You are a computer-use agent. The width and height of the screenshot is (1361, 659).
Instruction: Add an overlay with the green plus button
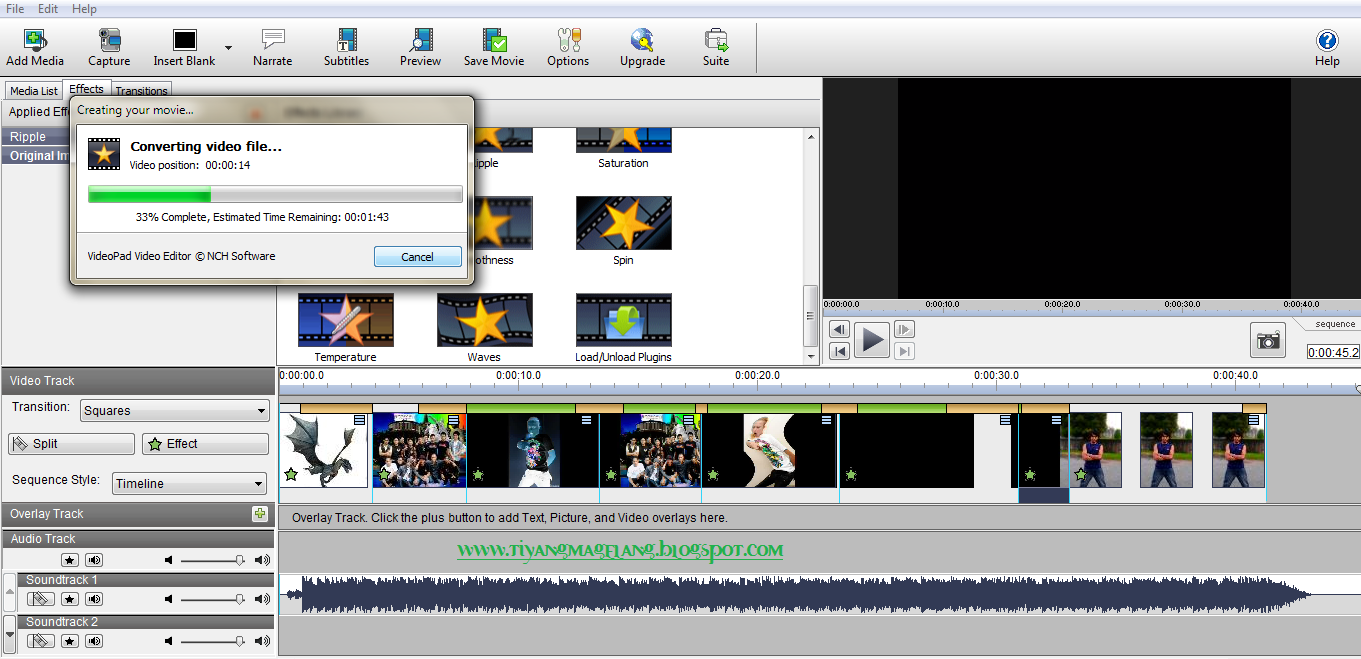[260, 514]
